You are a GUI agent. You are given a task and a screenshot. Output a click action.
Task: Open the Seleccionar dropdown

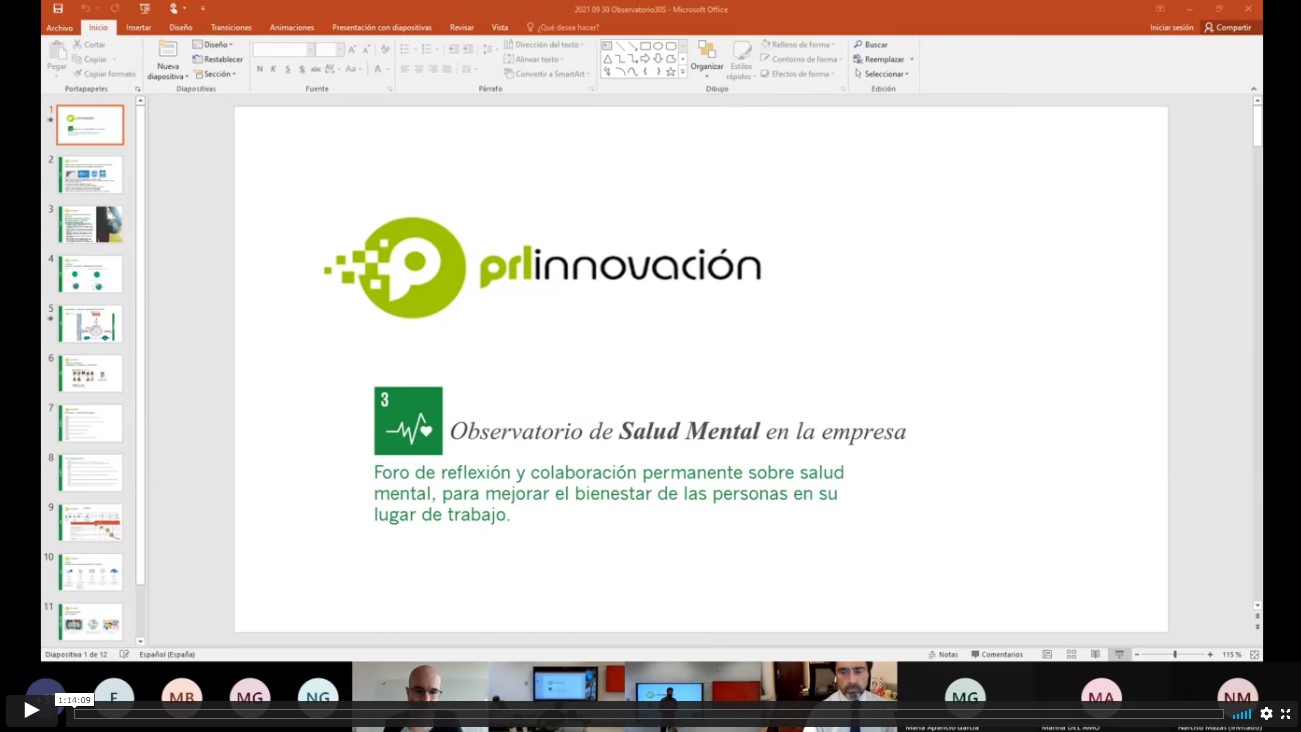(x=882, y=74)
